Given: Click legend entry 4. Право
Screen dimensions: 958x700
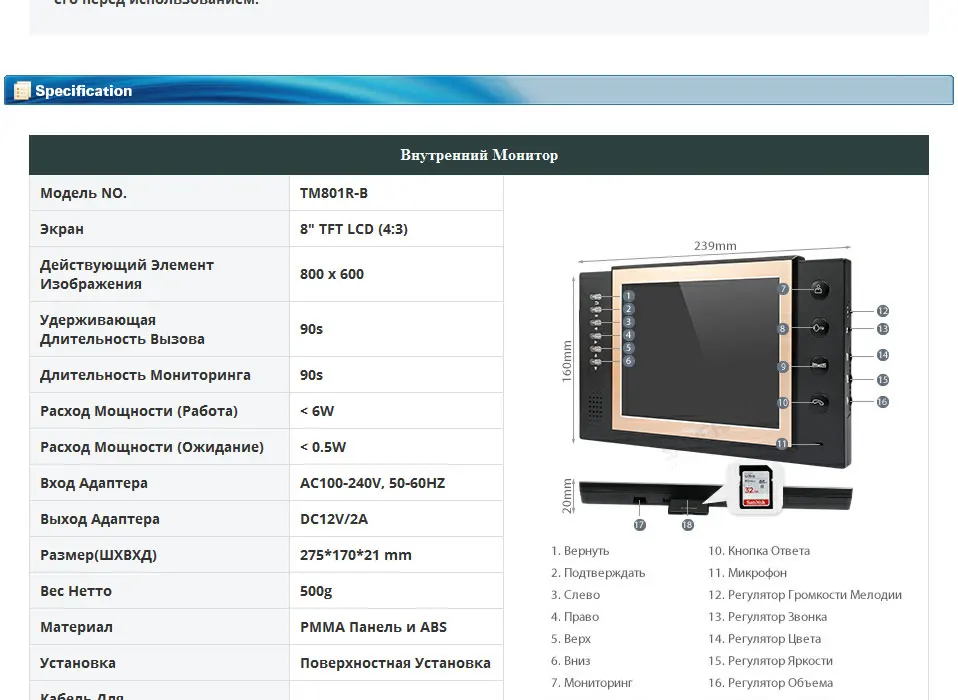Looking at the screenshot, I should 574,617.
